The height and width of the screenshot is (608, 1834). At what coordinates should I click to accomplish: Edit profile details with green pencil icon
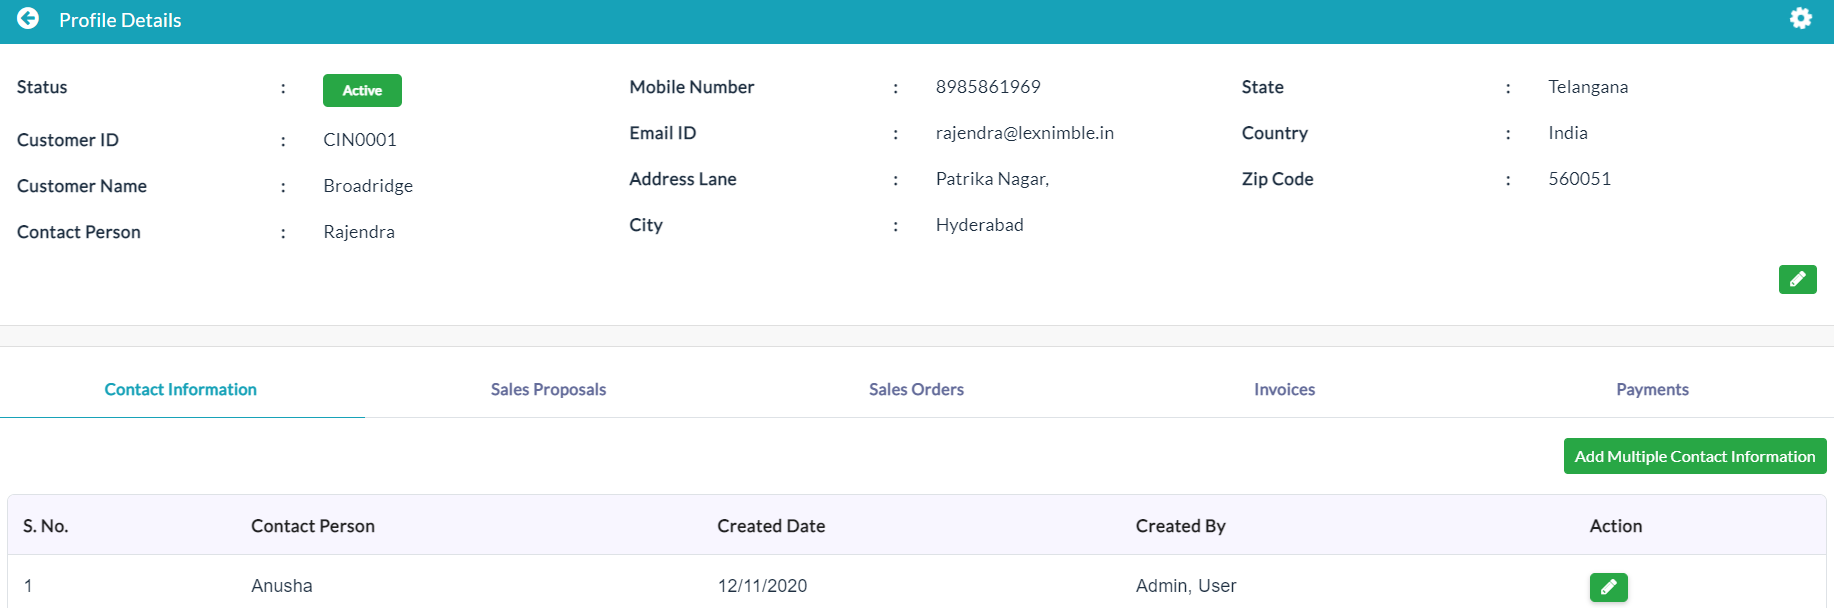[x=1797, y=279]
